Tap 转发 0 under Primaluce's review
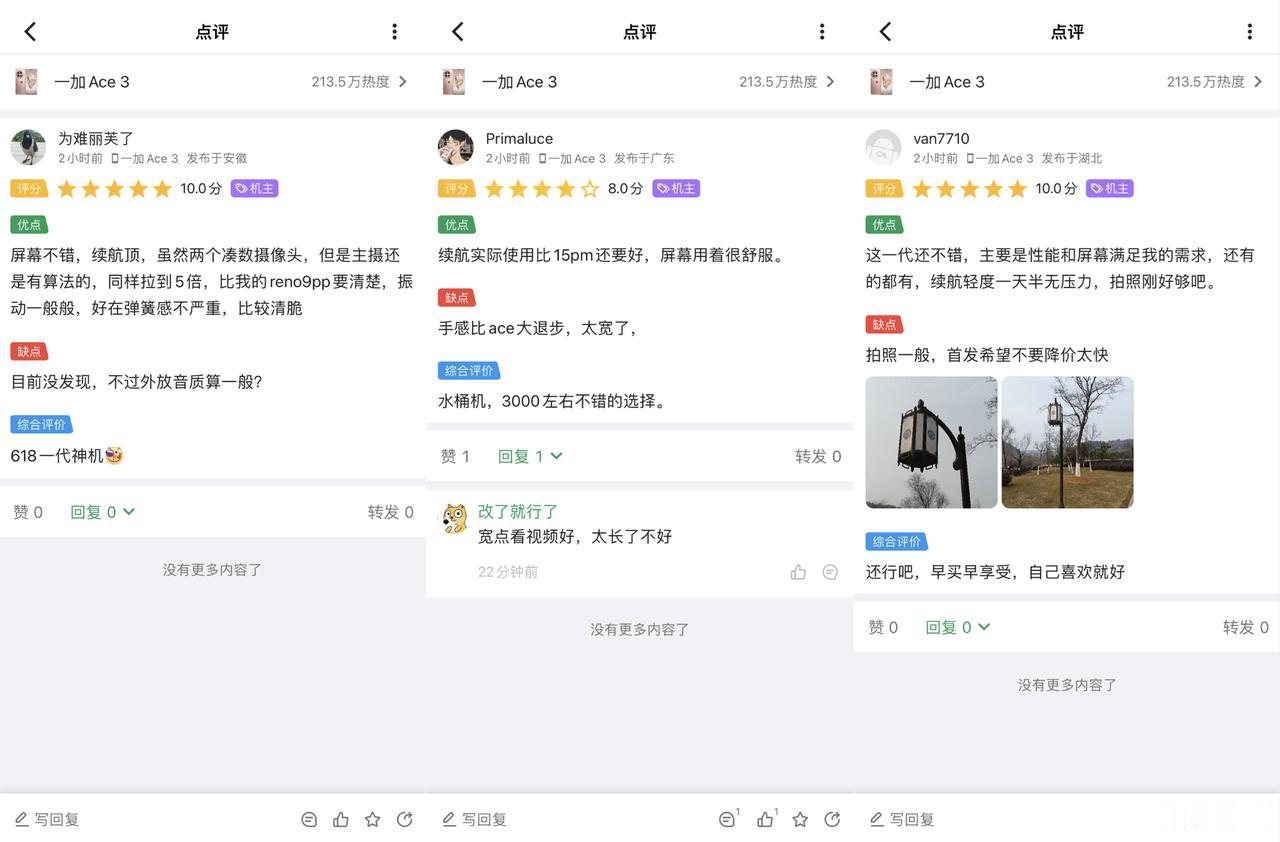 [818, 456]
